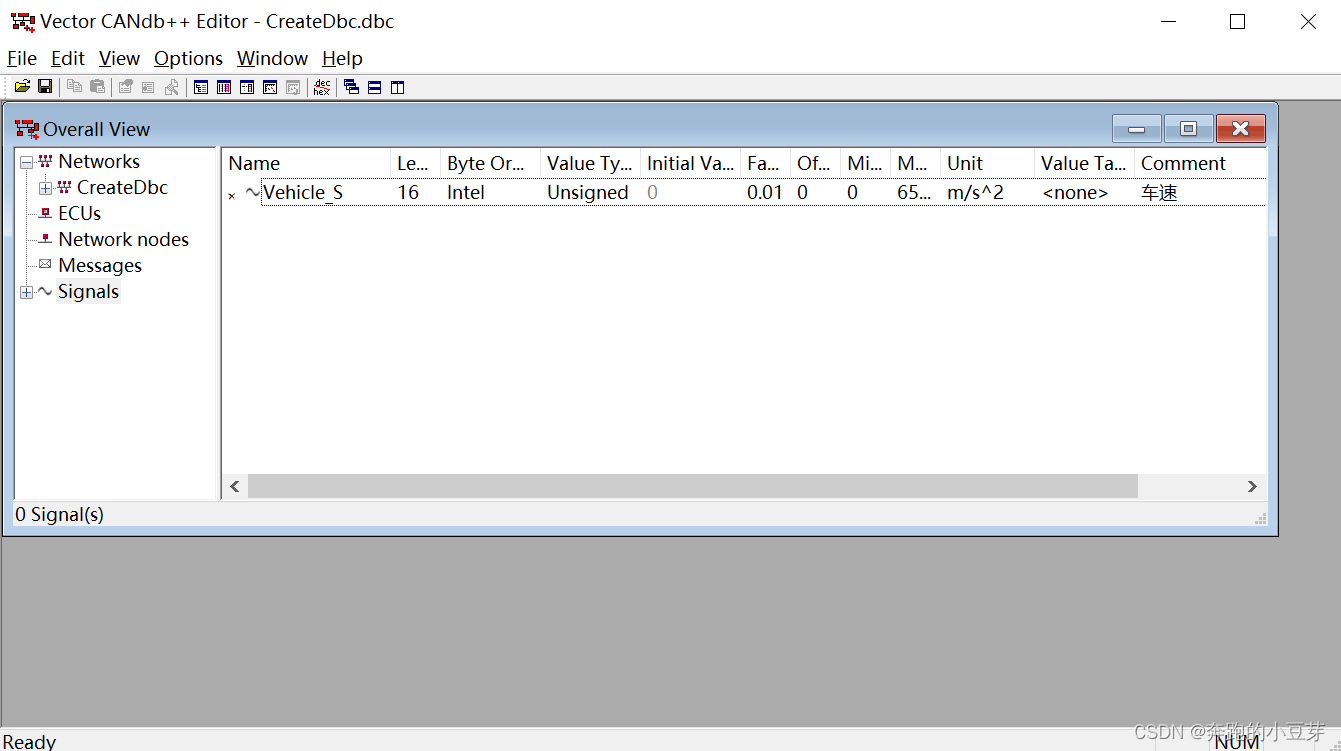1341x751 pixels.
Task: Click the grayed Copy toolbar icon
Action: point(75,87)
